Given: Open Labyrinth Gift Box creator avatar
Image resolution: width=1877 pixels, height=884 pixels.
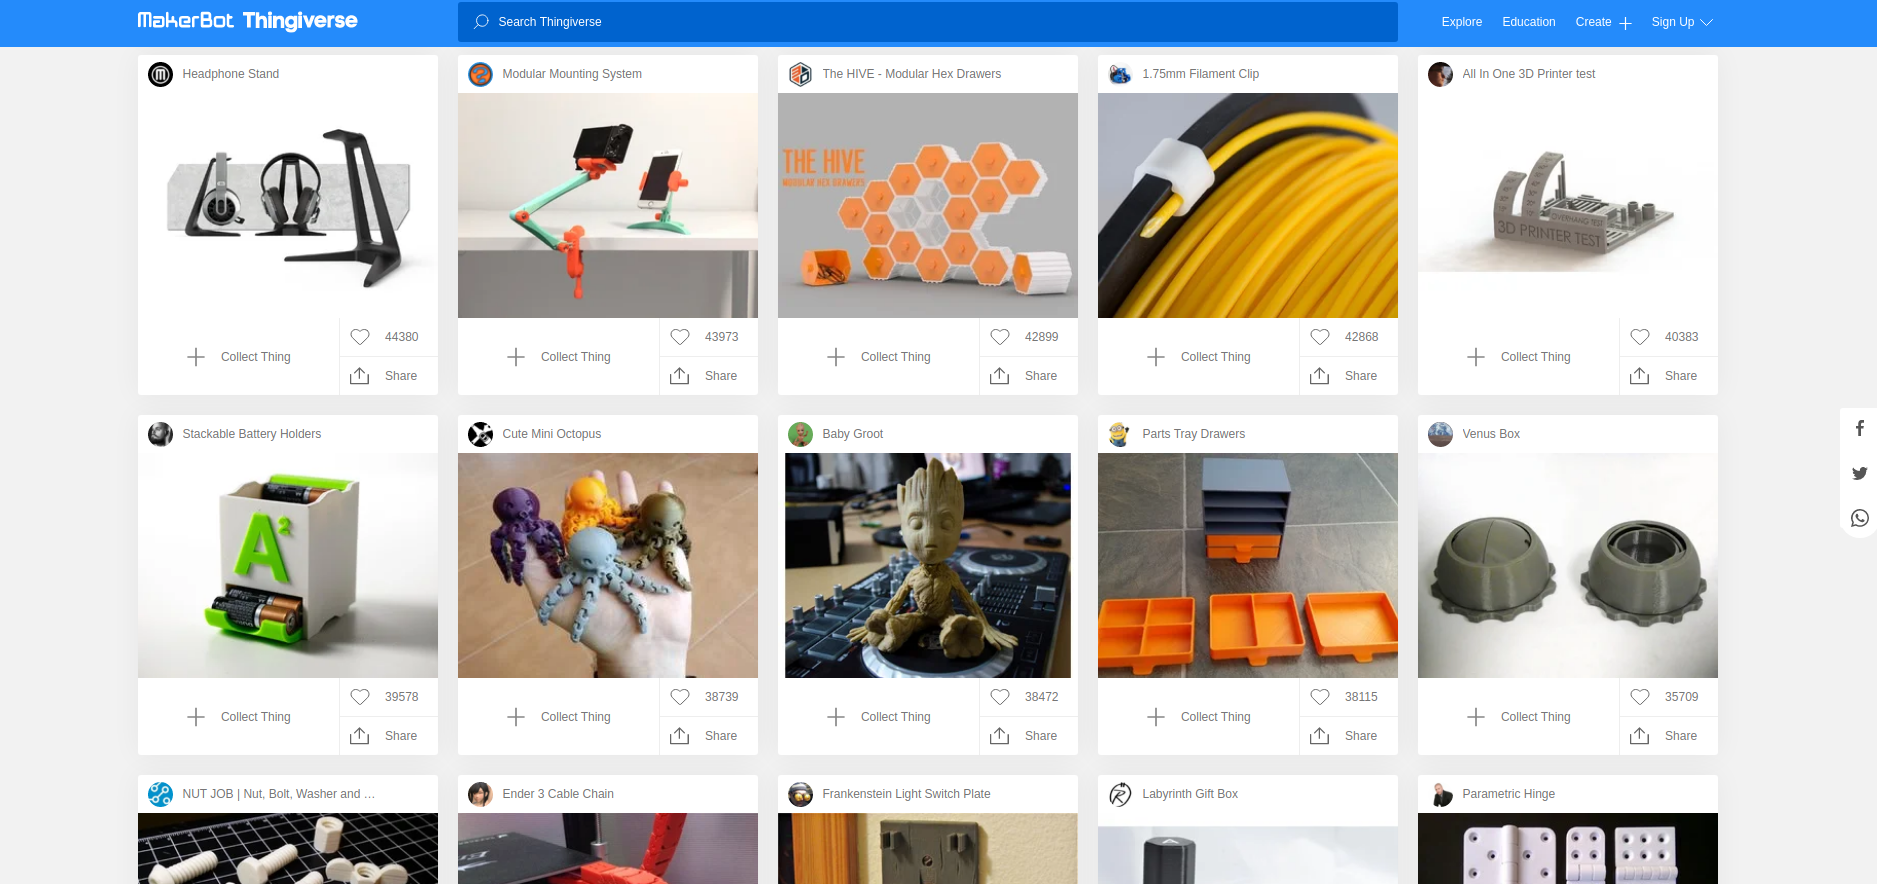Looking at the screenshot, I should click(x=1120, y=794).
